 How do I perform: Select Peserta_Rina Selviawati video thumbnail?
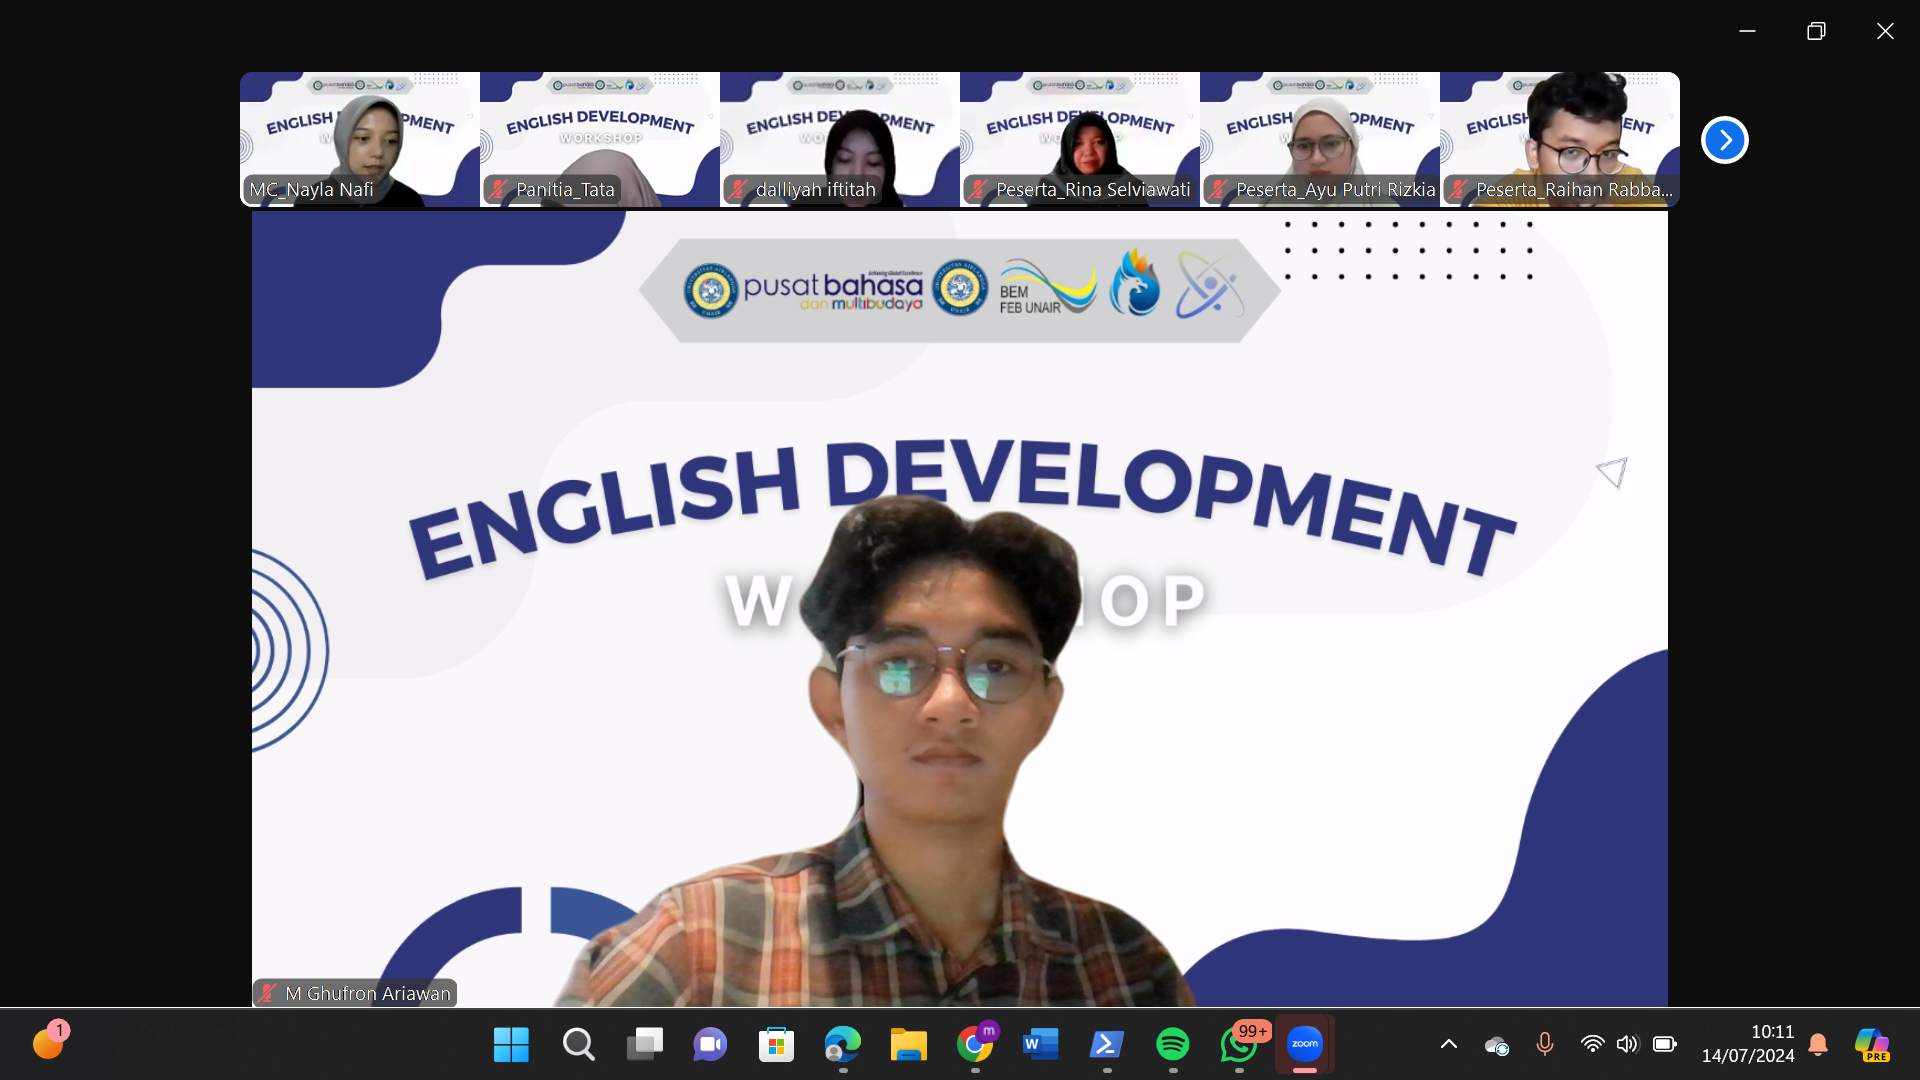coord(1080,140)
